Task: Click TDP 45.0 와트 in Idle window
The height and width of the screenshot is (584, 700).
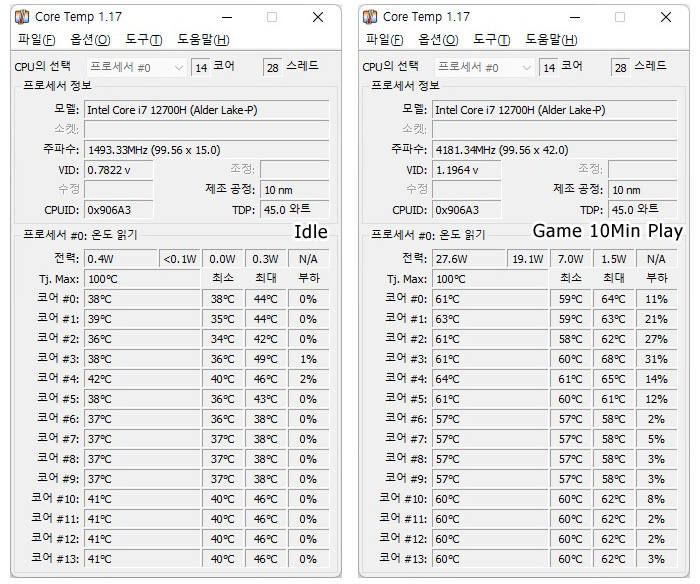Action: tap(295, 209)
